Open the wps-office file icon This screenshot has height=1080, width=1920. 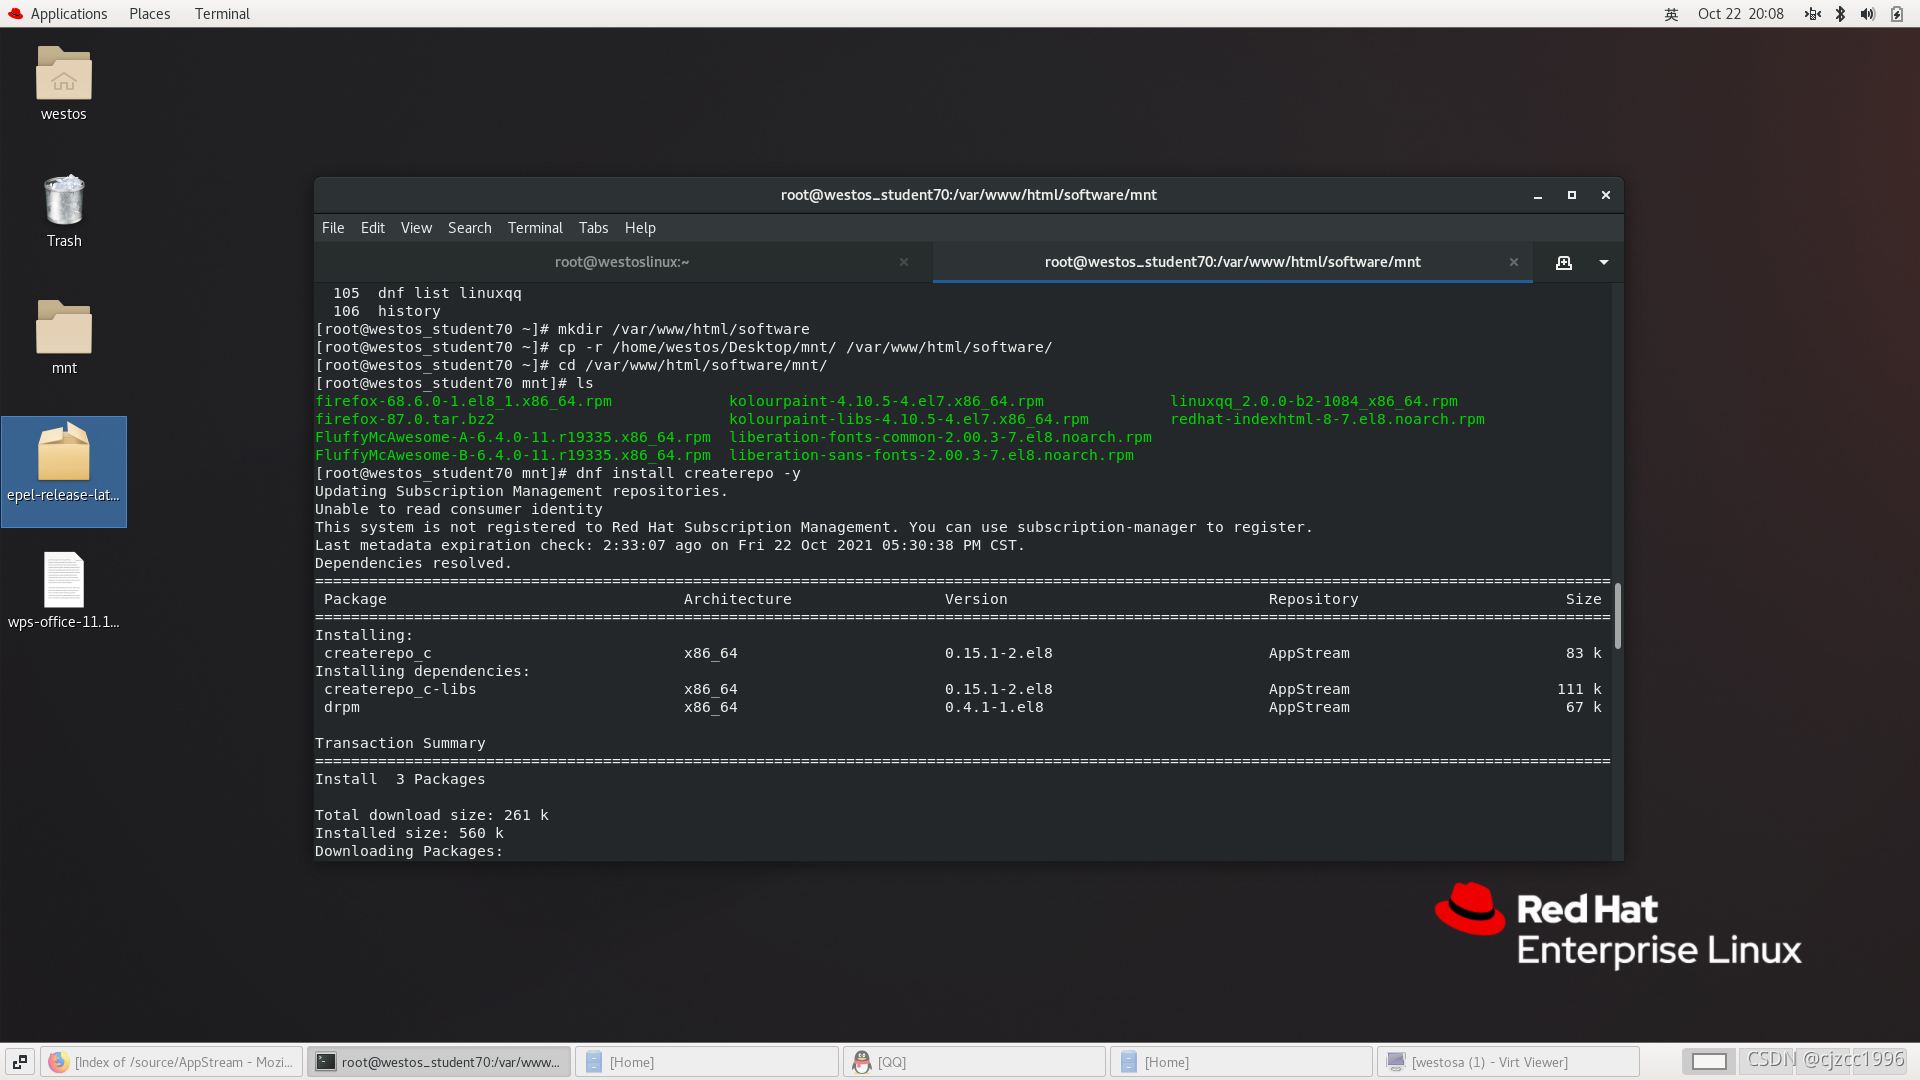click(64, 581)
